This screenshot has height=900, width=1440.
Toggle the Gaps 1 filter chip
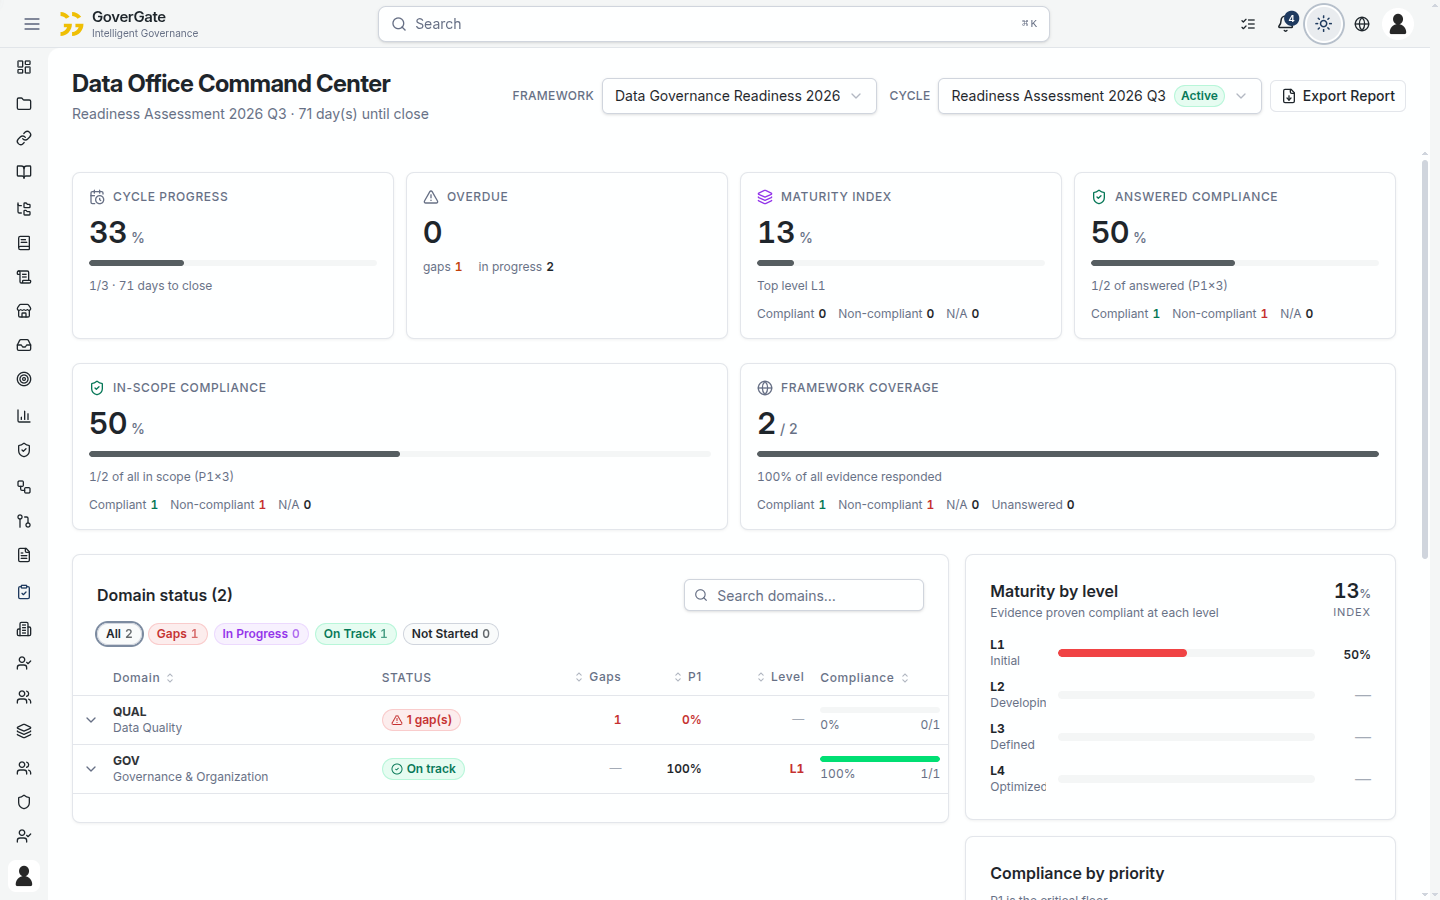[178, 634]
